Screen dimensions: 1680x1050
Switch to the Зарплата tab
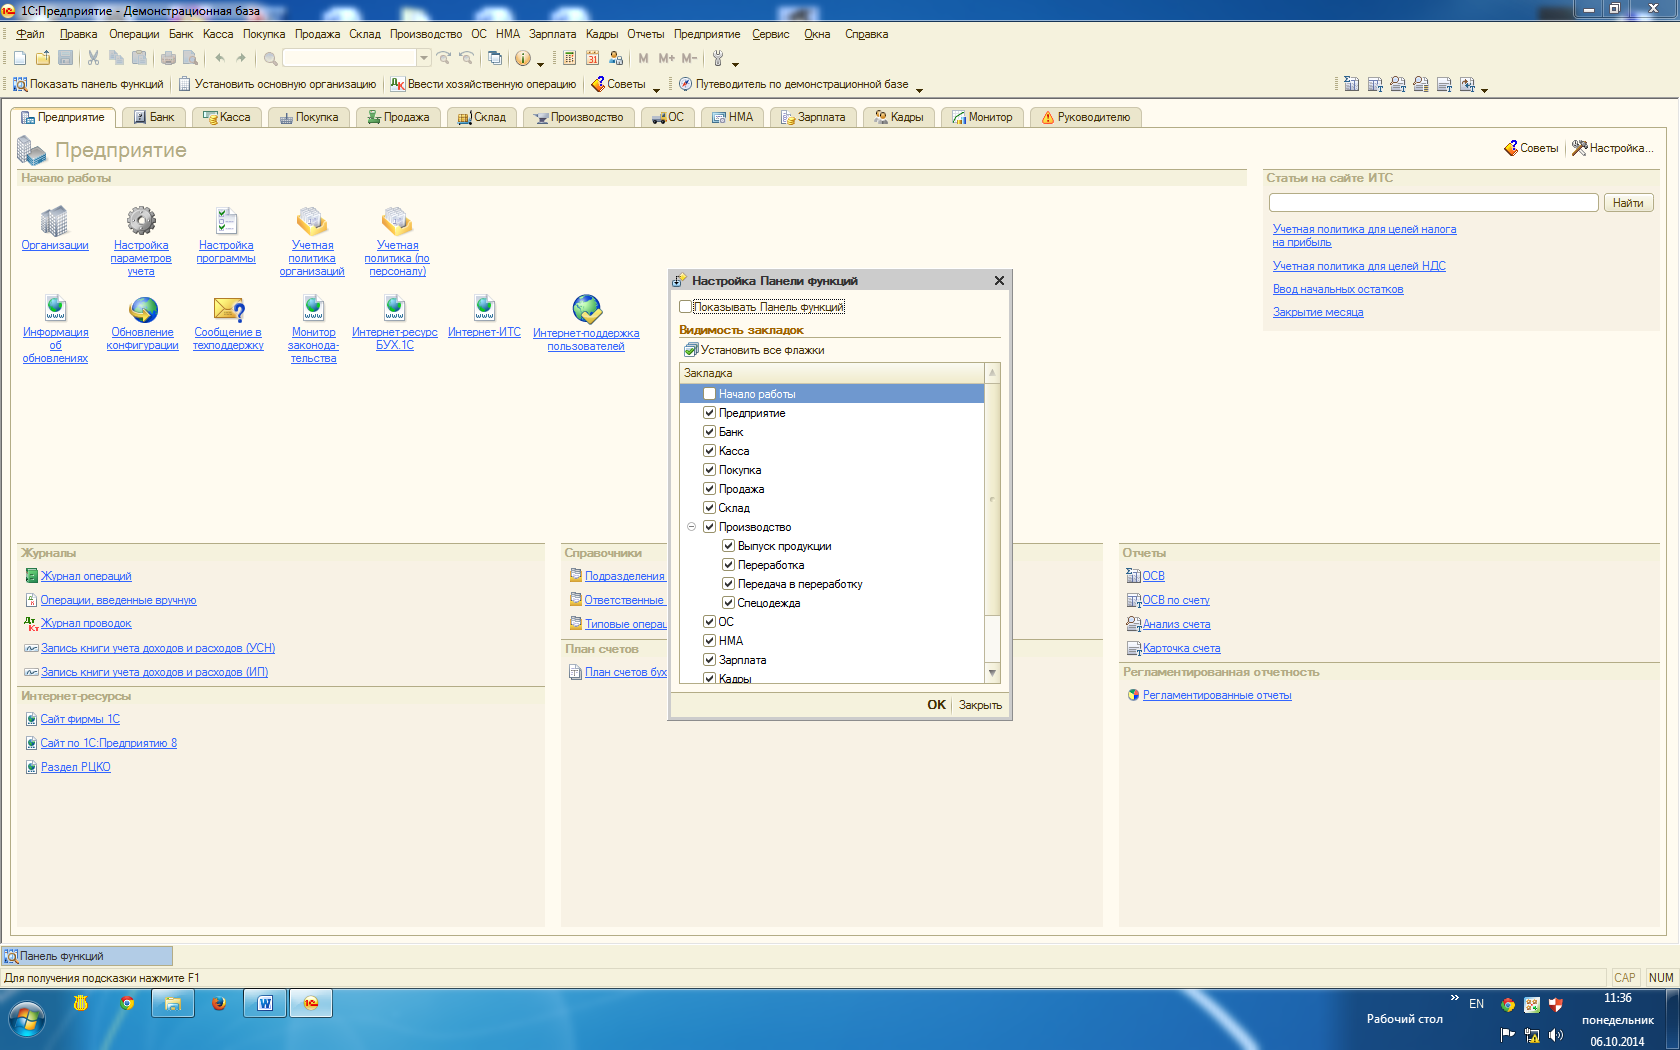814,117
